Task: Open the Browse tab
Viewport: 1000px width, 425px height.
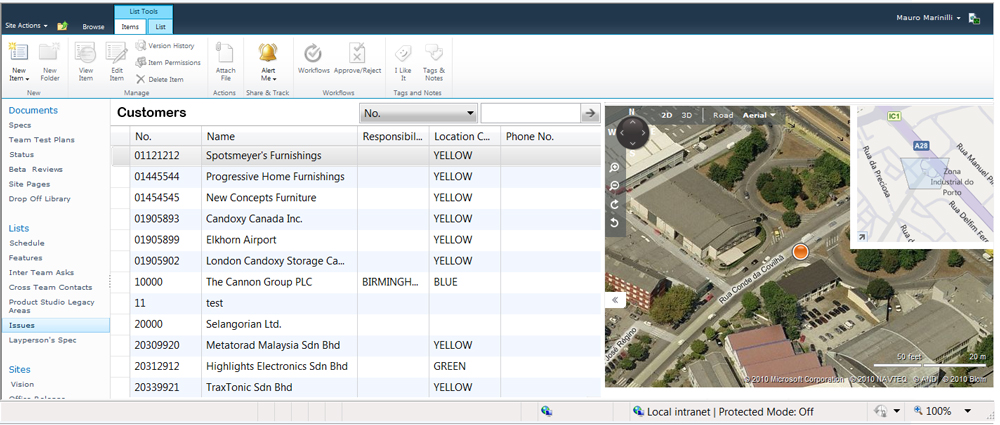Action: pos(93,27)
